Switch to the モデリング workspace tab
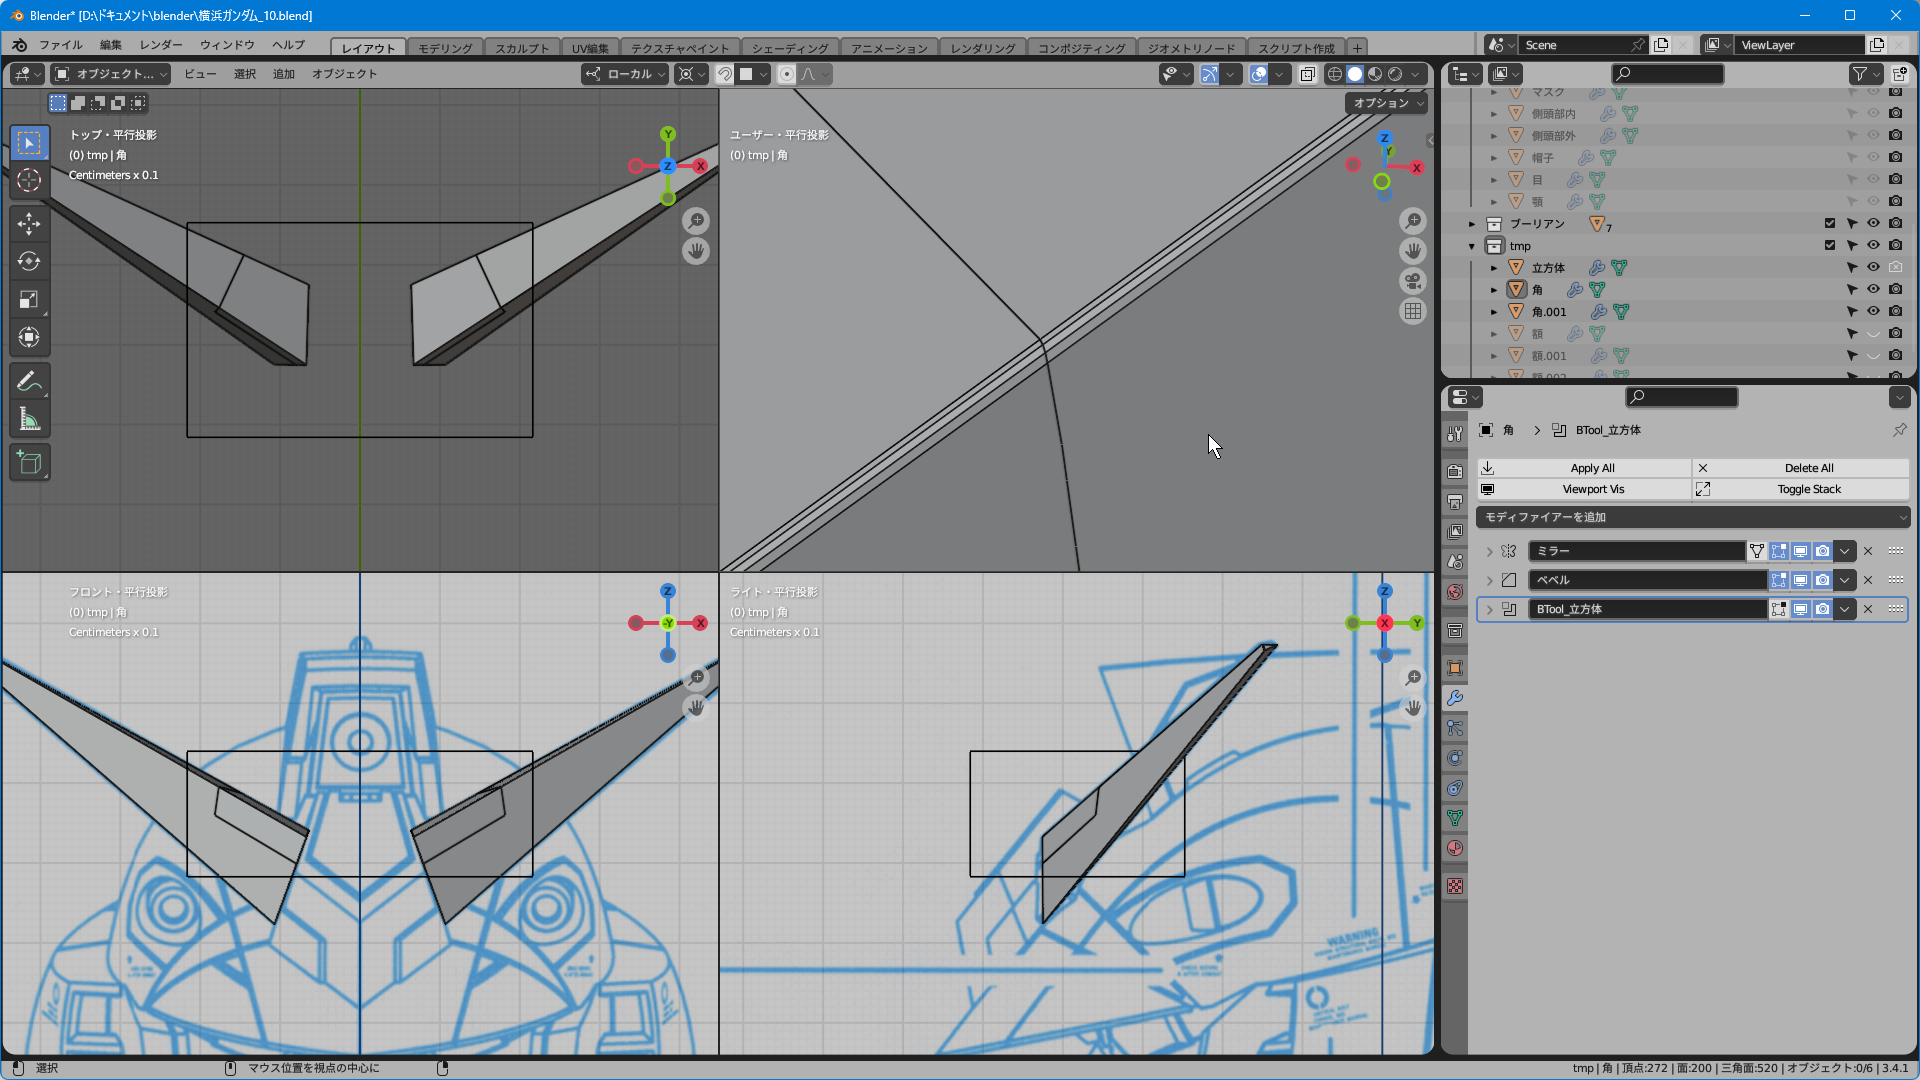Viewport: 1920px width, 1080px height. pos(445,48)
